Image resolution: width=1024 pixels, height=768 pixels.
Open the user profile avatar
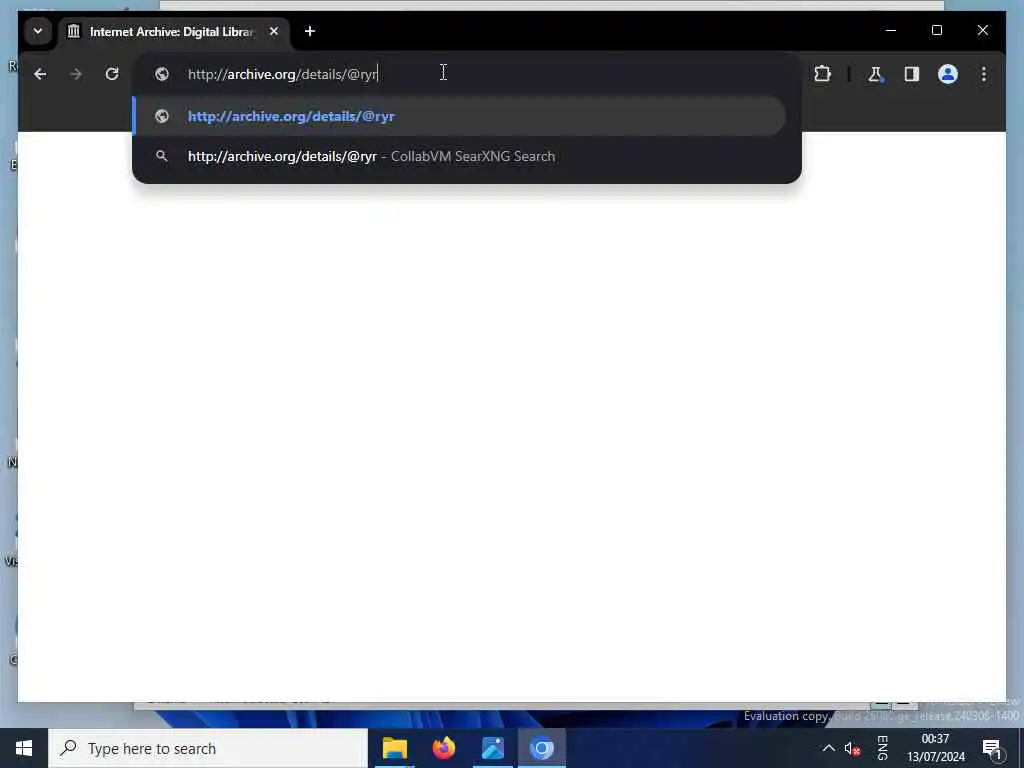pos(948,74)
